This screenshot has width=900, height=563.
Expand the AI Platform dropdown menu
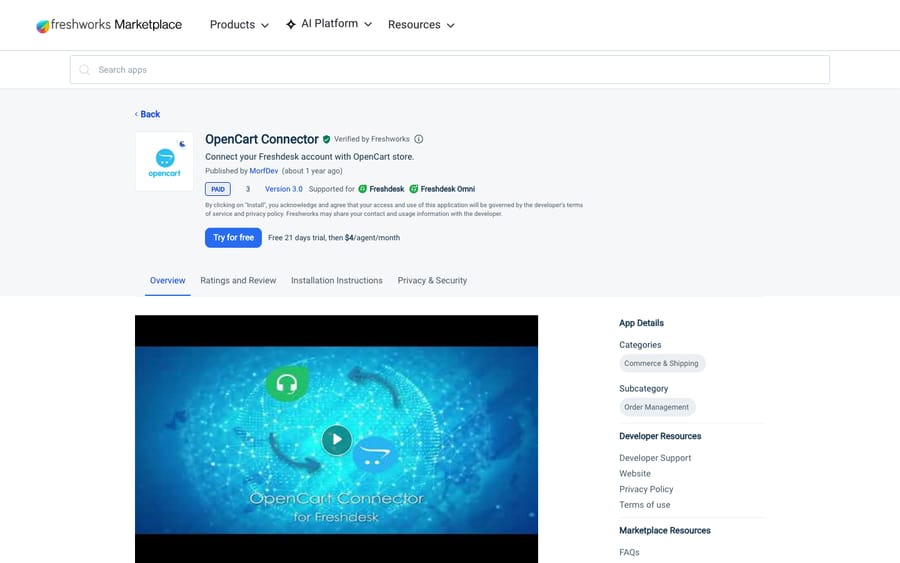click(x=329, y=24)
